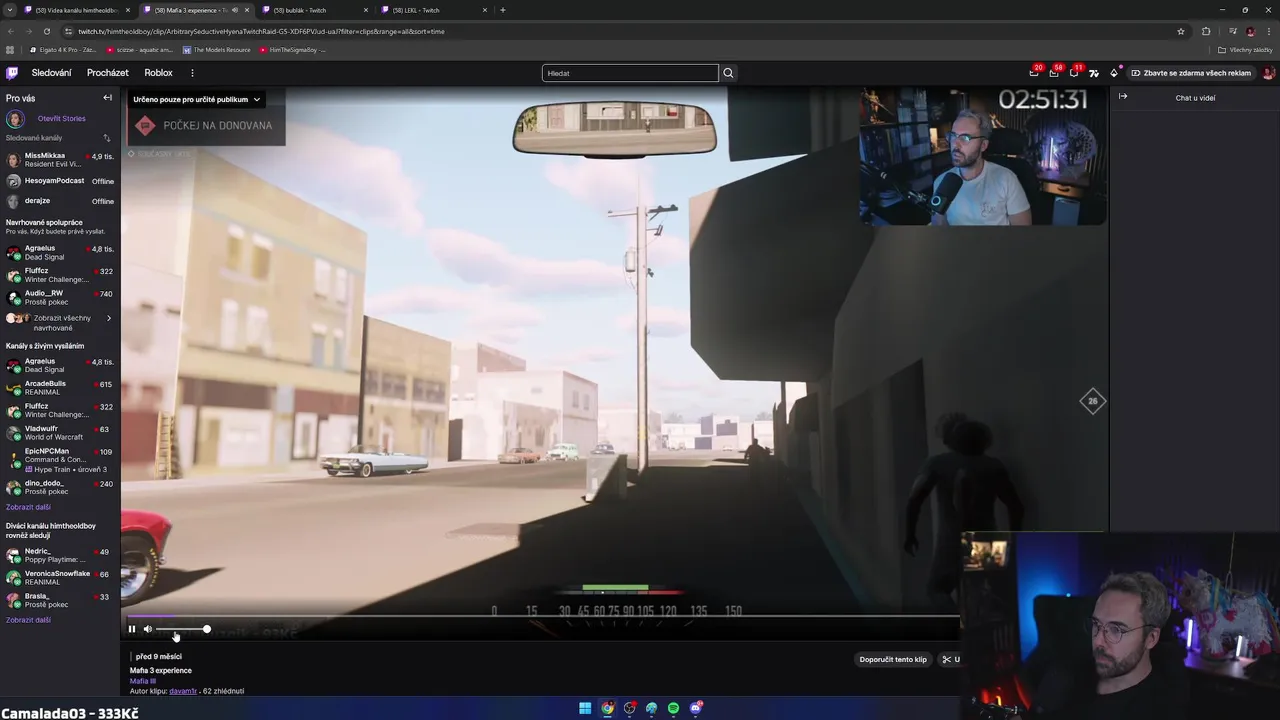Open the Audio__RW channel

tap(60, 298)
